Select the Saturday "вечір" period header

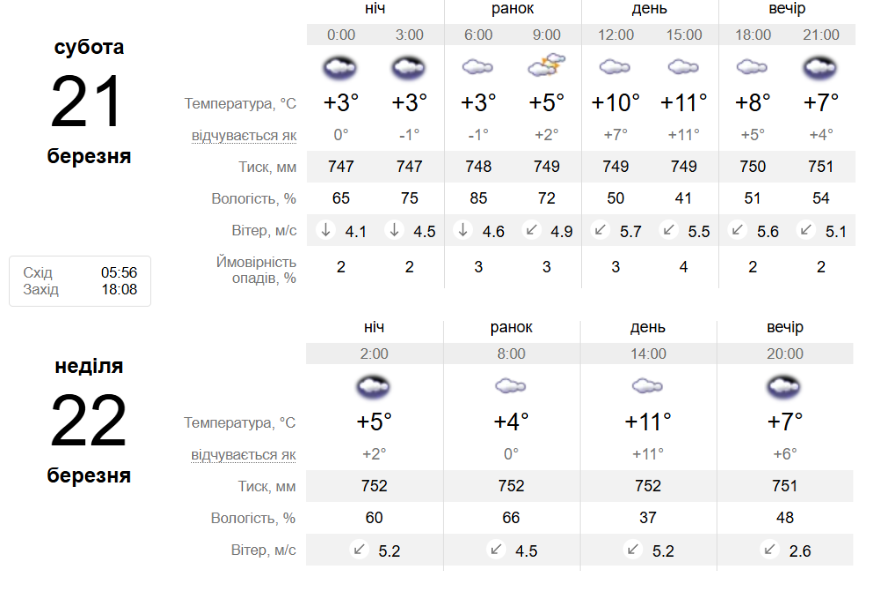(786, 9)
